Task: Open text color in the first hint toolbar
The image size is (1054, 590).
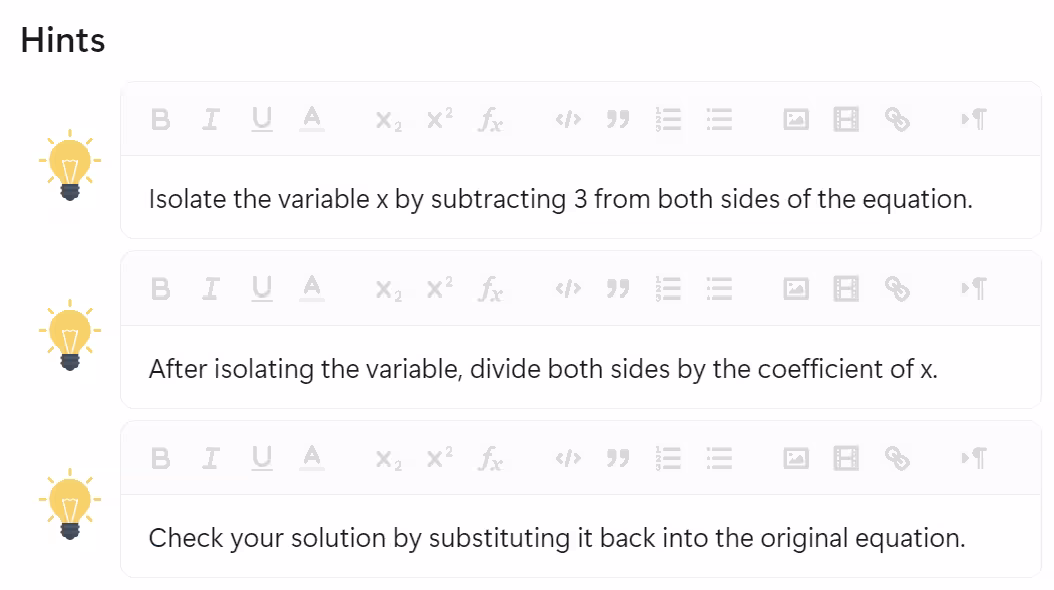Action: point(312,119)
